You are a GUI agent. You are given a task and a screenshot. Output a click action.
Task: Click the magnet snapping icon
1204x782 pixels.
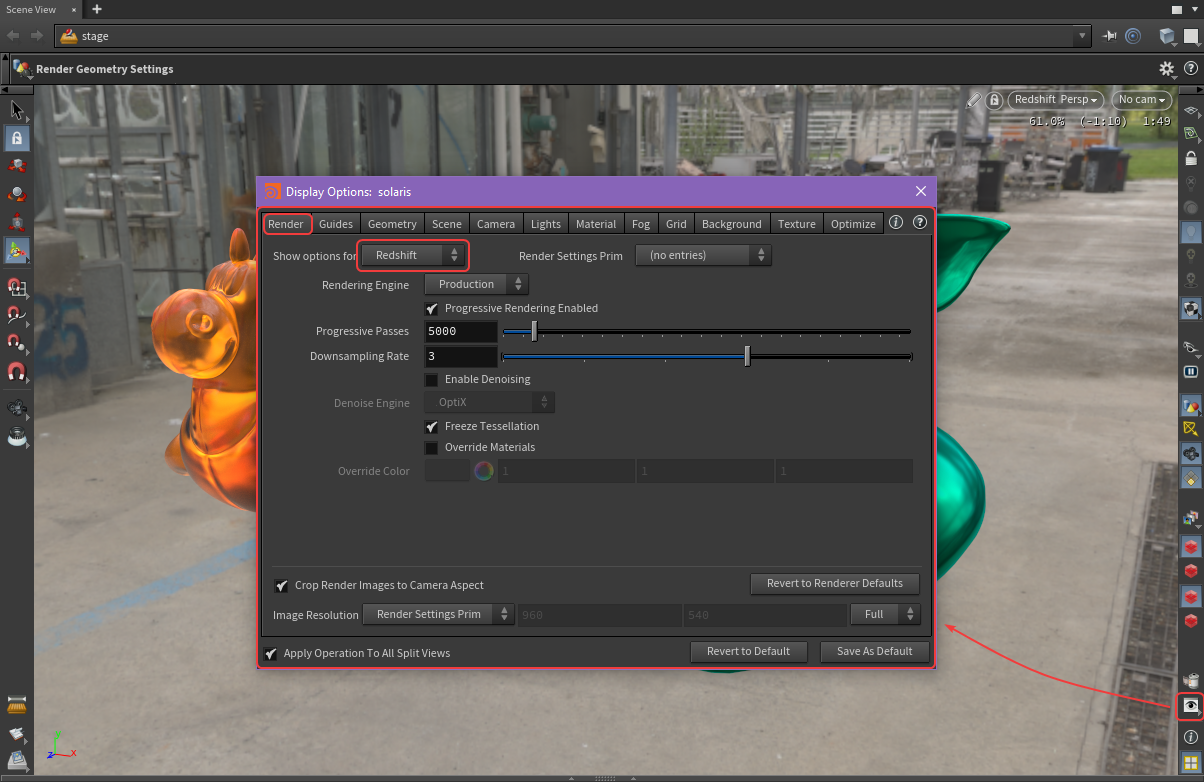click(x=16, y=373)
